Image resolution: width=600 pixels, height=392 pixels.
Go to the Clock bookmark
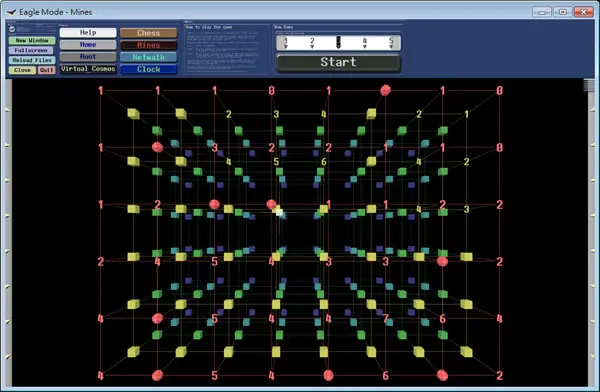click(x=148, y=69)
